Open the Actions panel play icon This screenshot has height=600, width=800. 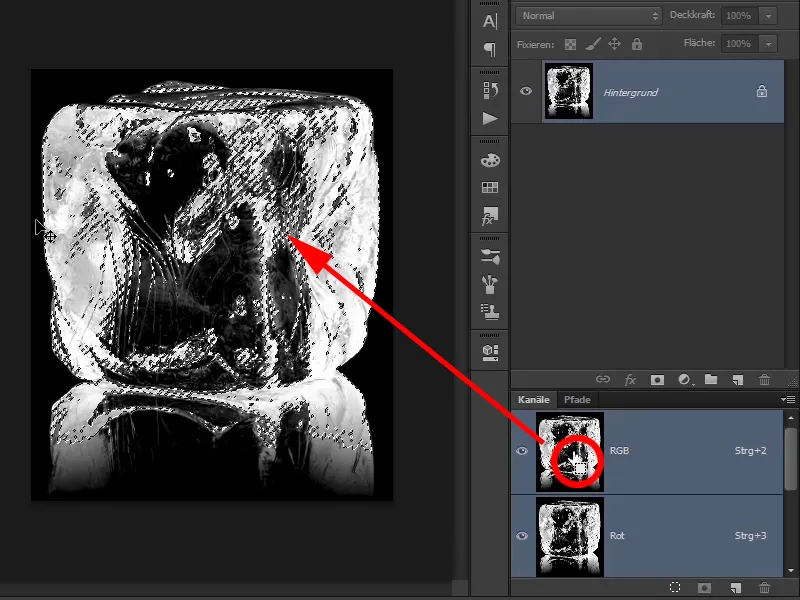click(490, 119)
